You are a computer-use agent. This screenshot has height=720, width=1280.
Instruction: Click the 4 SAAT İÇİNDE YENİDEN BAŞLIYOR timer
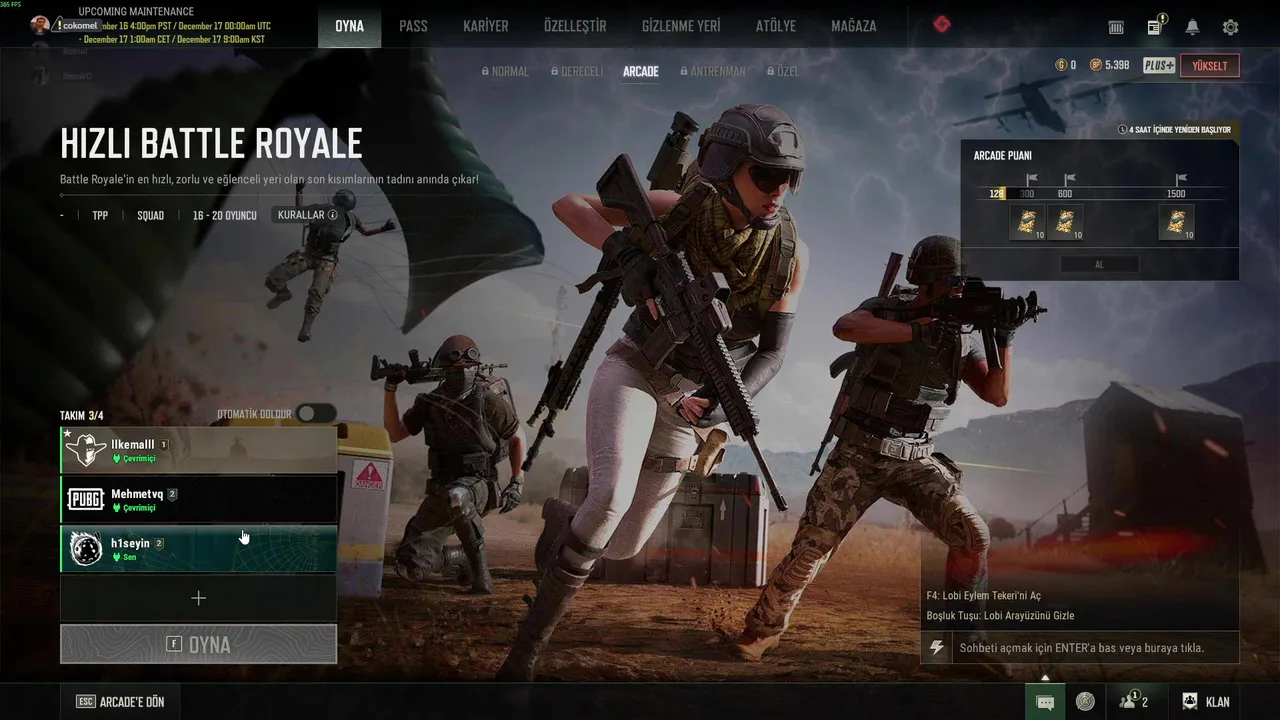coord(1174,130)
